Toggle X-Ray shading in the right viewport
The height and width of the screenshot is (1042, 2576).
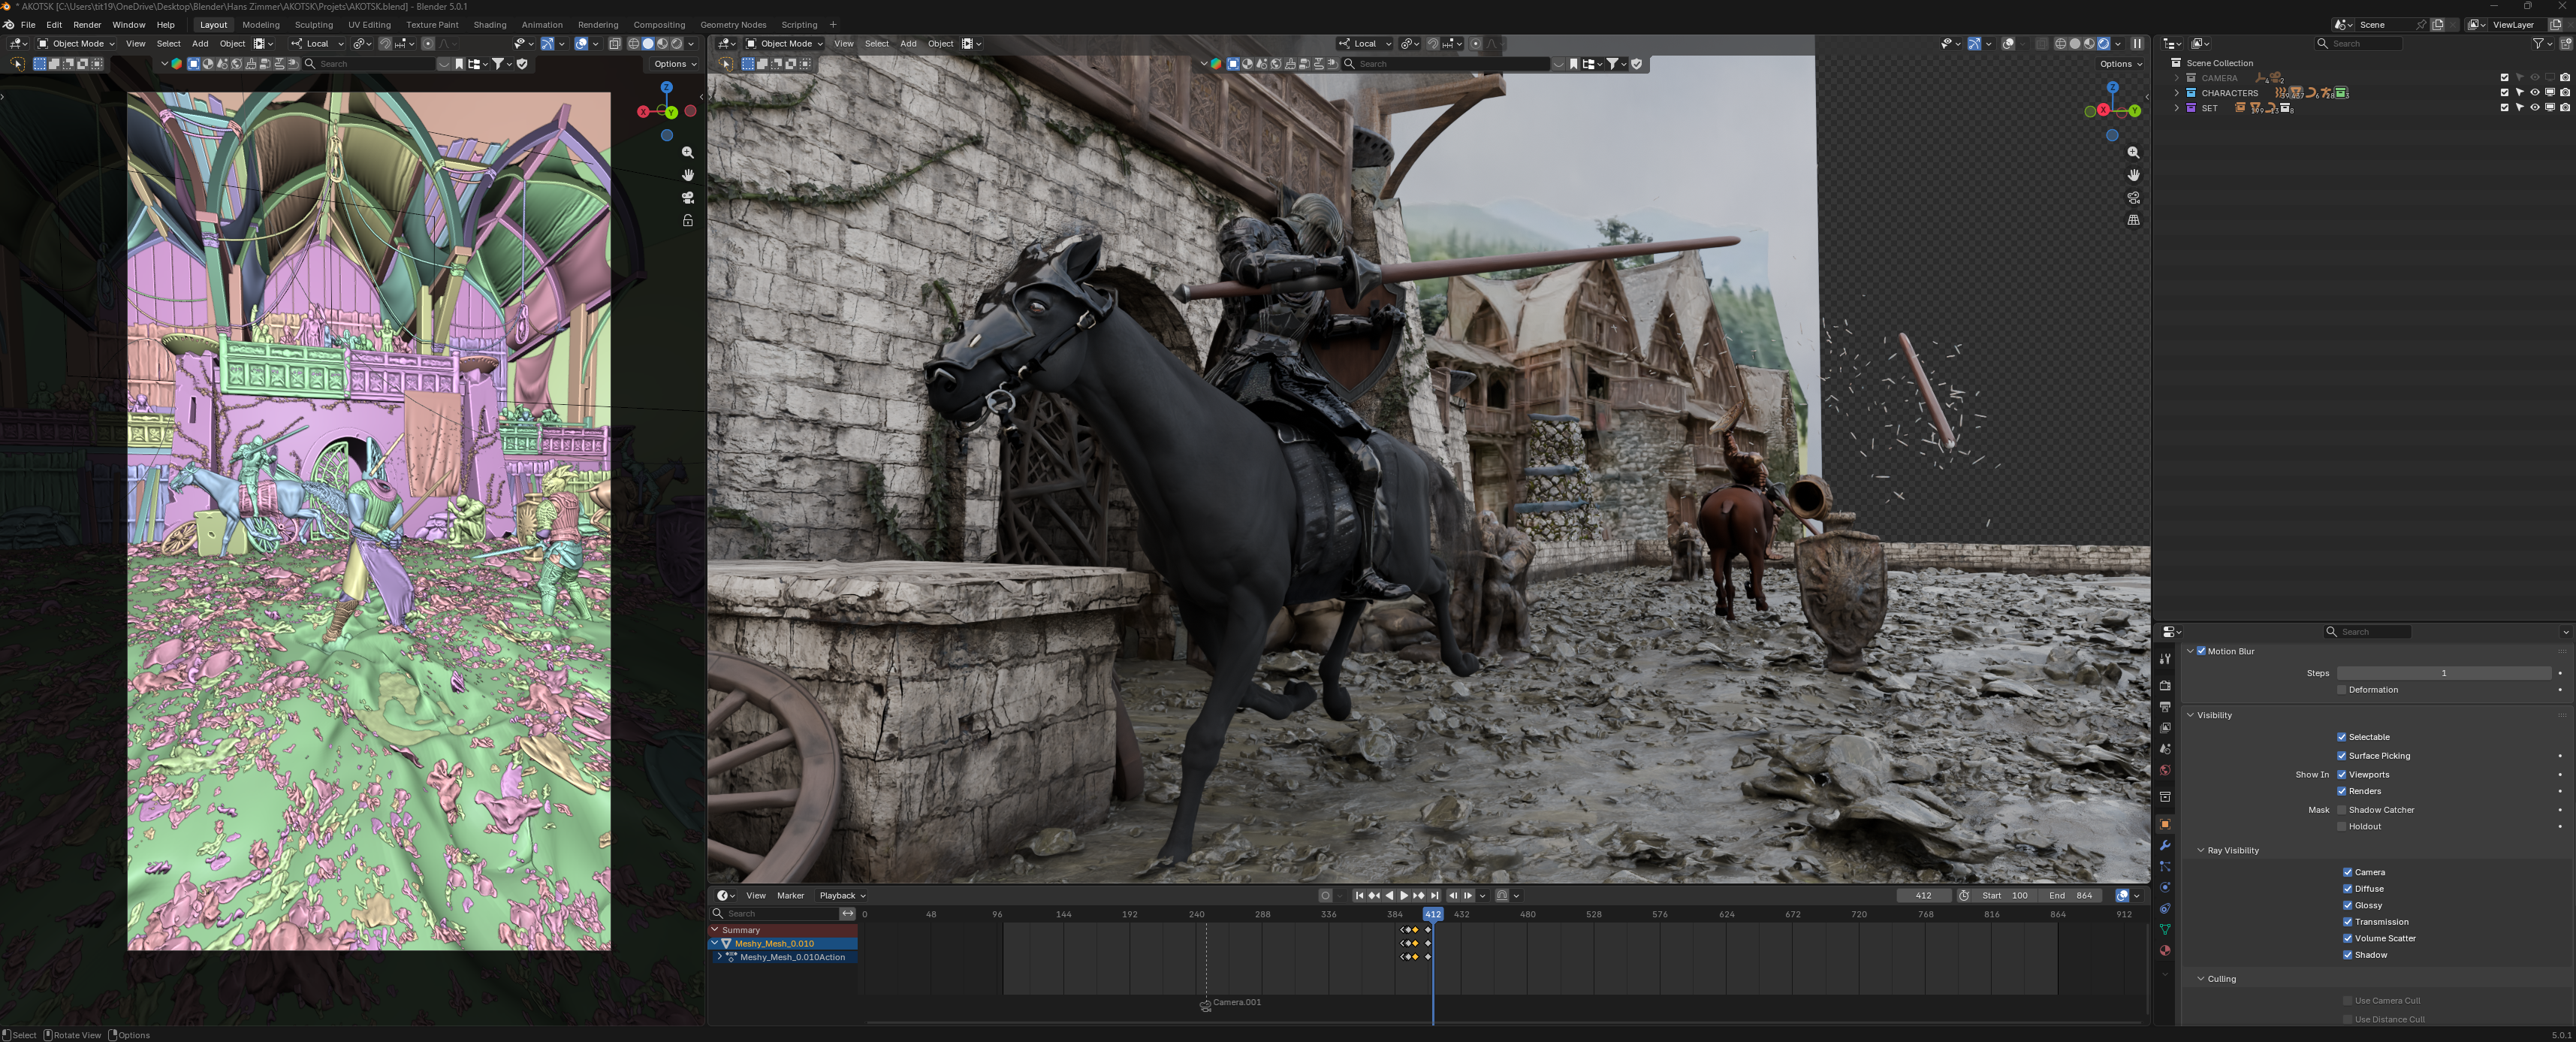click(2044, 43)
